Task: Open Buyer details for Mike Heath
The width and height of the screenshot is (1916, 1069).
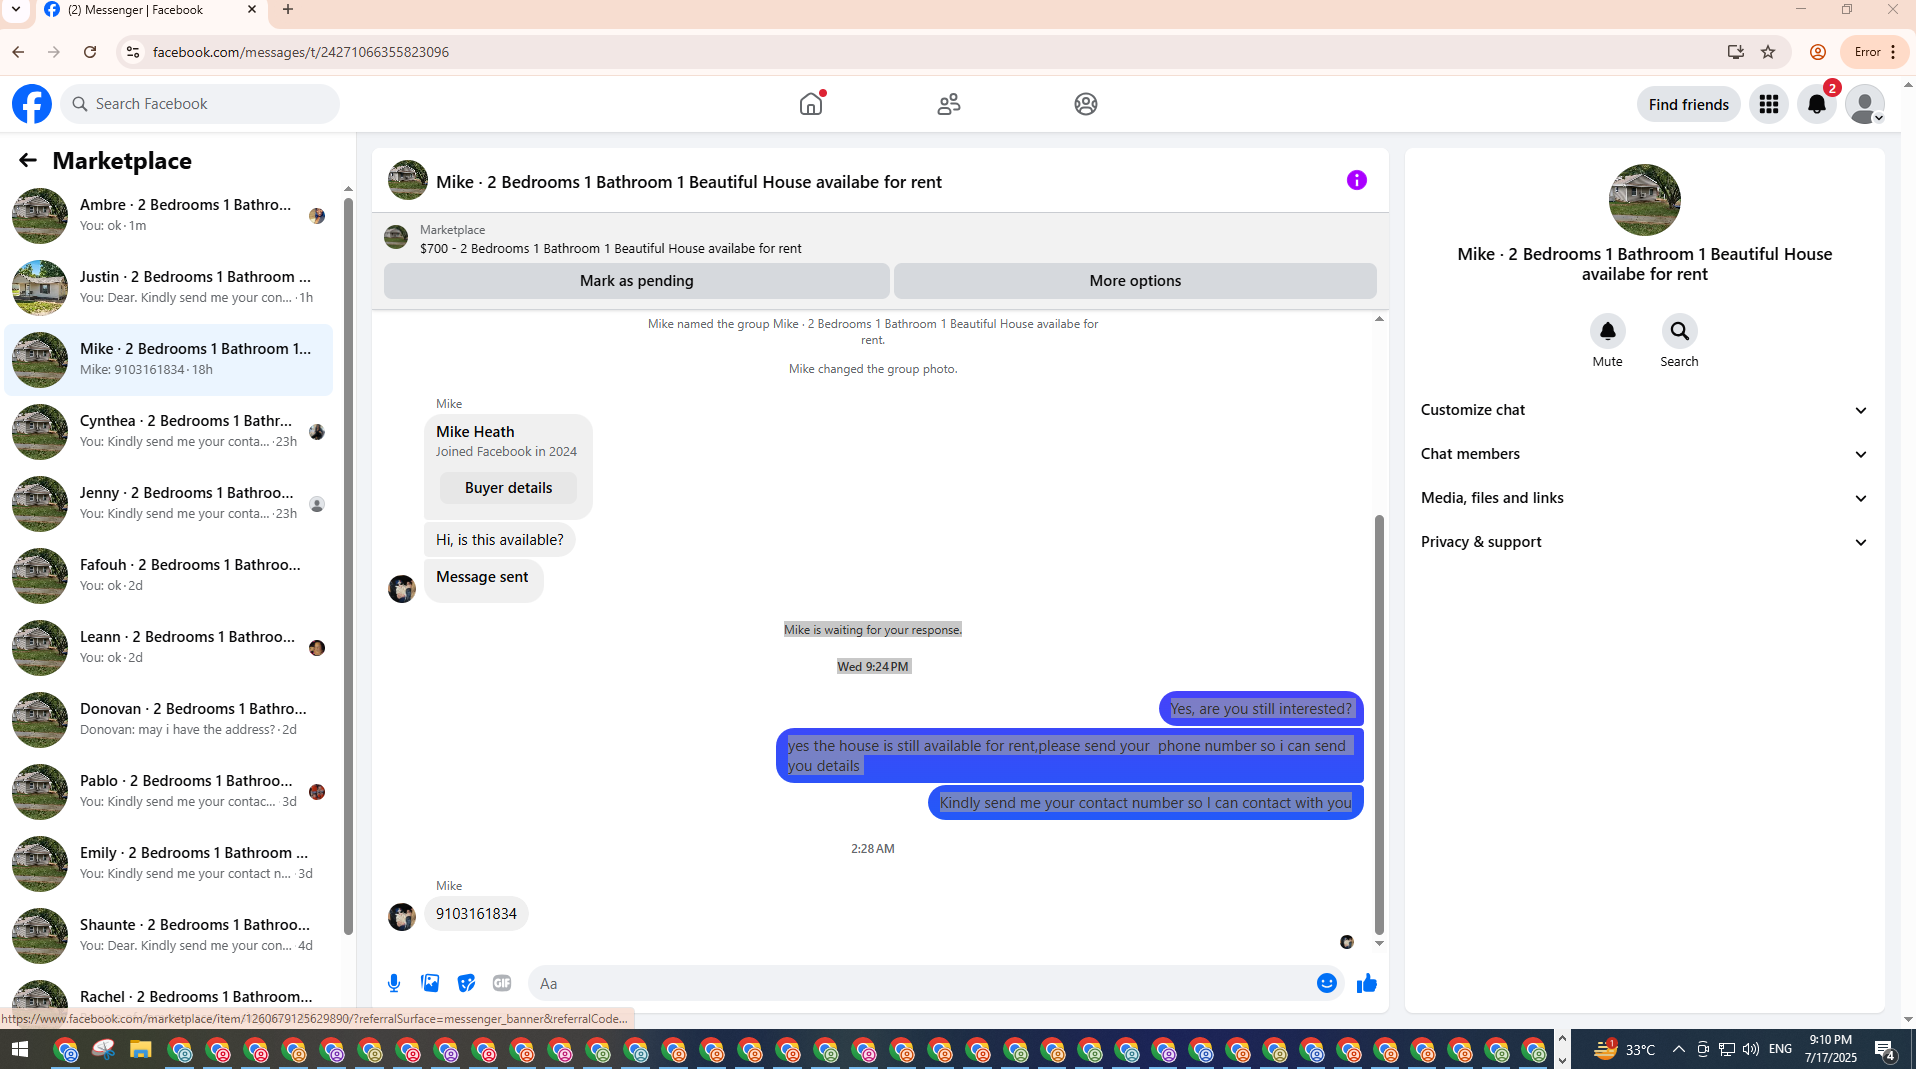Action: [508, 488]
